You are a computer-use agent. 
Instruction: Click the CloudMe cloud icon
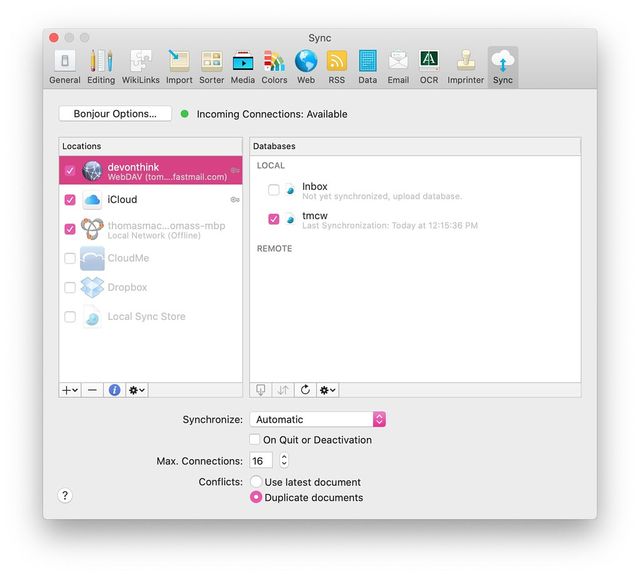92,258
